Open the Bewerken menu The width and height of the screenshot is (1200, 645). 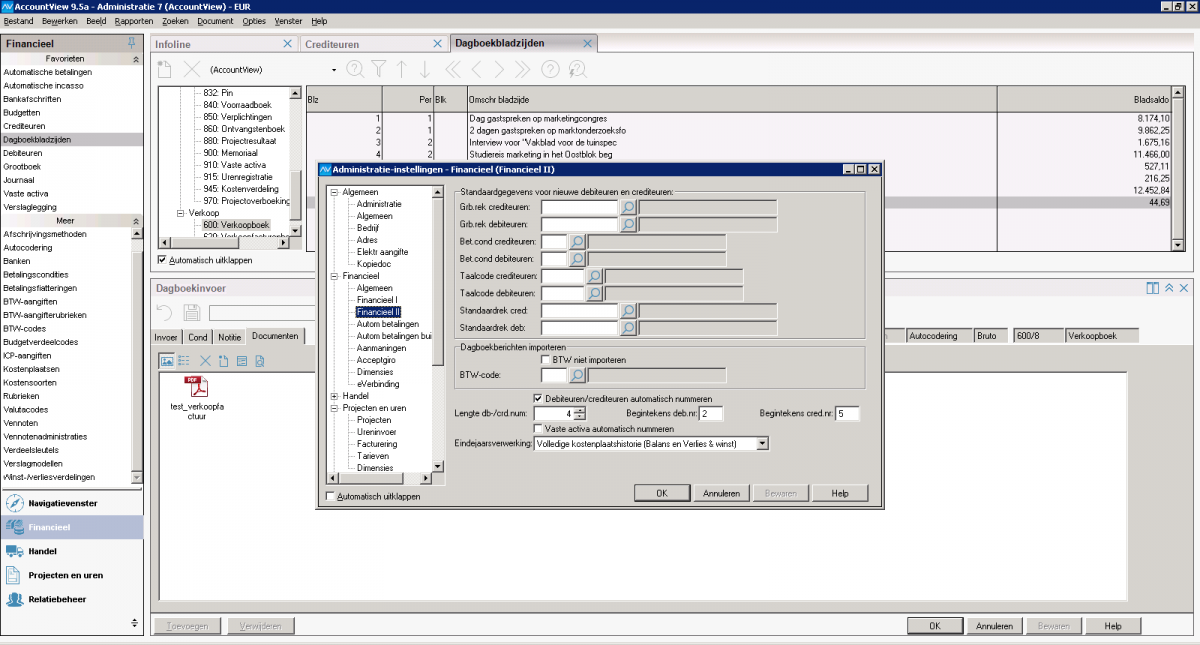pos(60,21)
